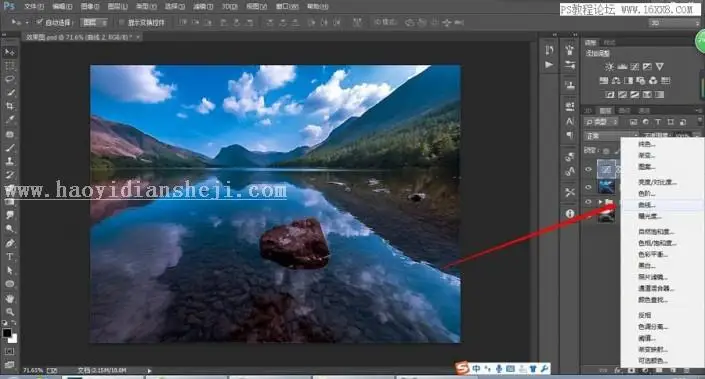Toggle Quick Mask mode in toolbox
This screenshot has height=379, width=705.
(x=9, y=351)
